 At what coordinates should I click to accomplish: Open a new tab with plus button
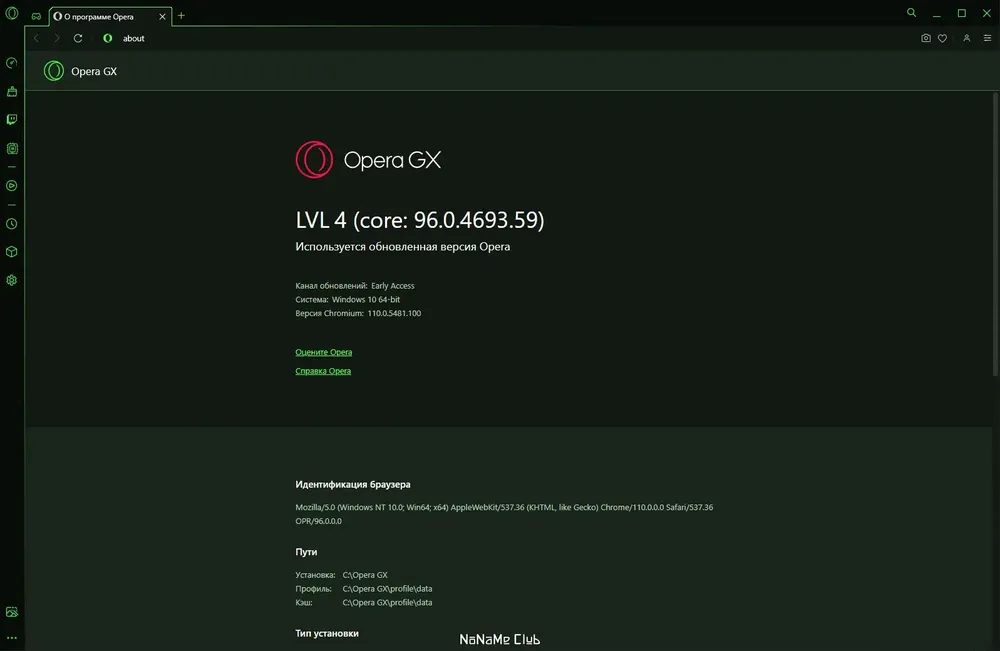tap(181, 16)
